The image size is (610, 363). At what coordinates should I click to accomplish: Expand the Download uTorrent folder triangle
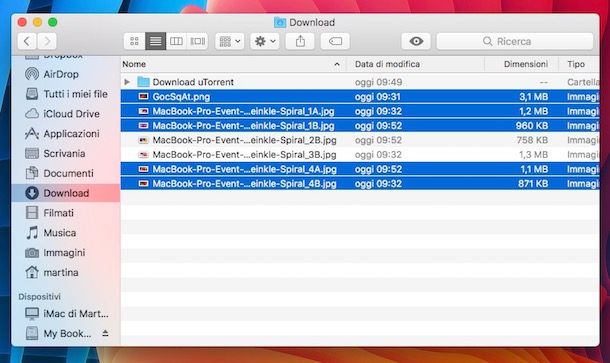[127, 82]
